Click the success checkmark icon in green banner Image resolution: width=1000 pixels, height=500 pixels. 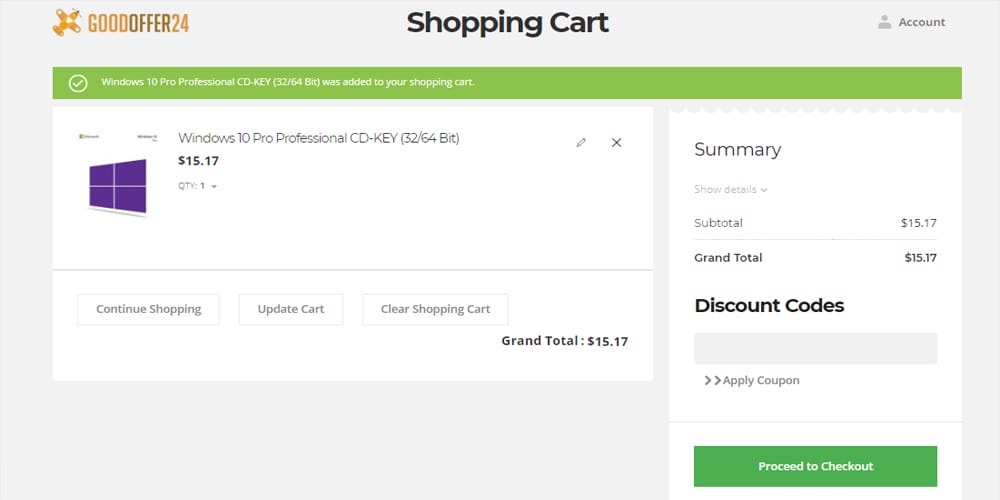click(x=78, y=82)
